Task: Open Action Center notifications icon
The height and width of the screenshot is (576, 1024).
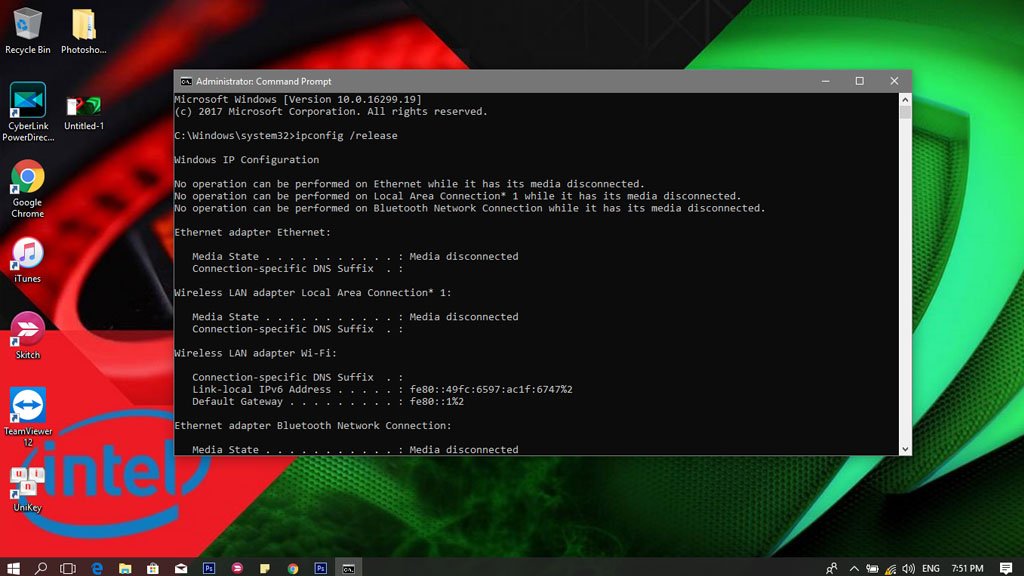Action: [1006, 568]
